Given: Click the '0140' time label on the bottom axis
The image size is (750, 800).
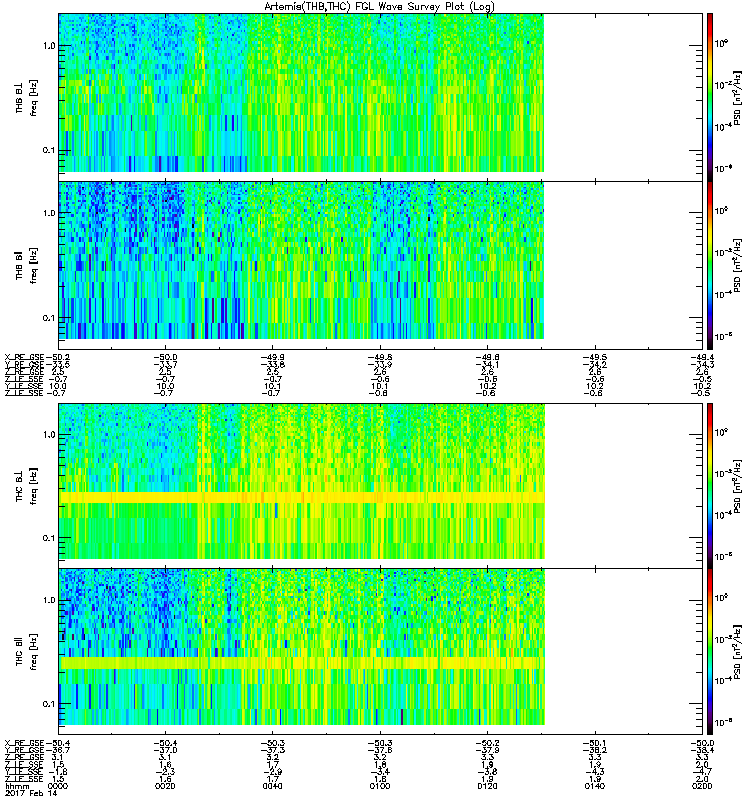Looking at the screenshot, I should (595, 786).
